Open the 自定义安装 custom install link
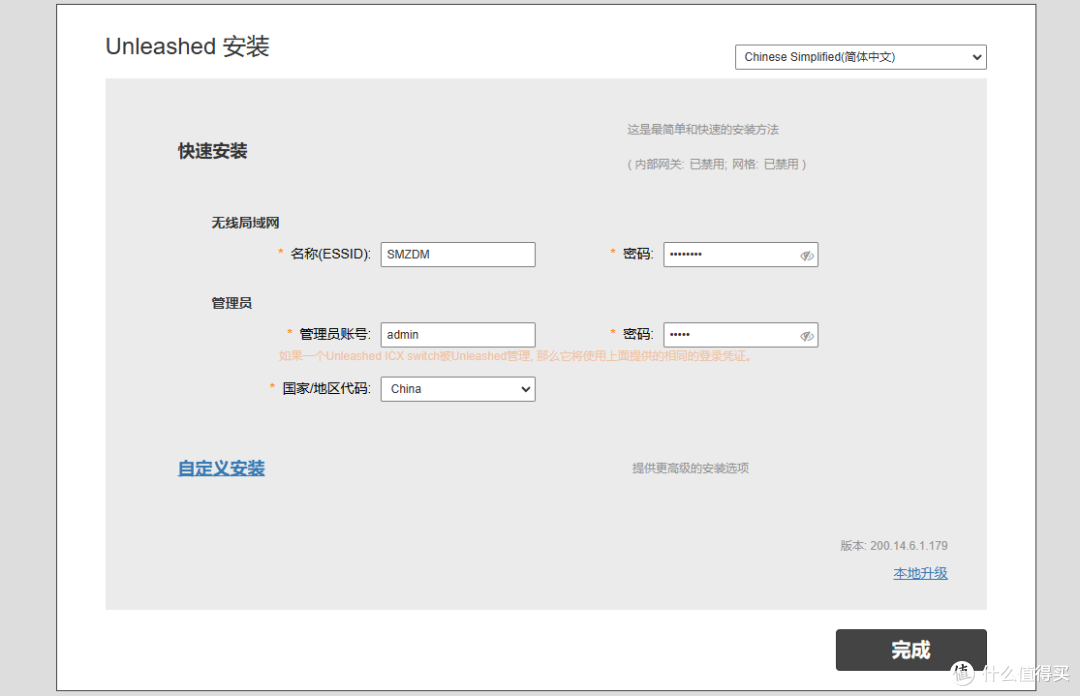The width and height of the screenshot is (1080, 696). point(221,469)
